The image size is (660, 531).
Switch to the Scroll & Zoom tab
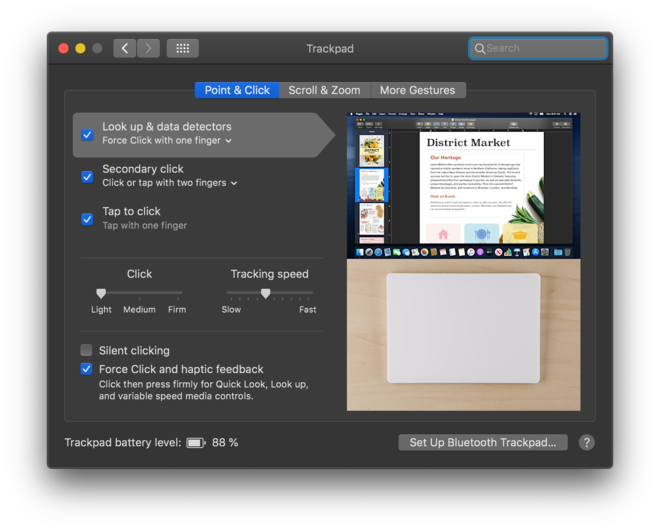tap(324, 90)
